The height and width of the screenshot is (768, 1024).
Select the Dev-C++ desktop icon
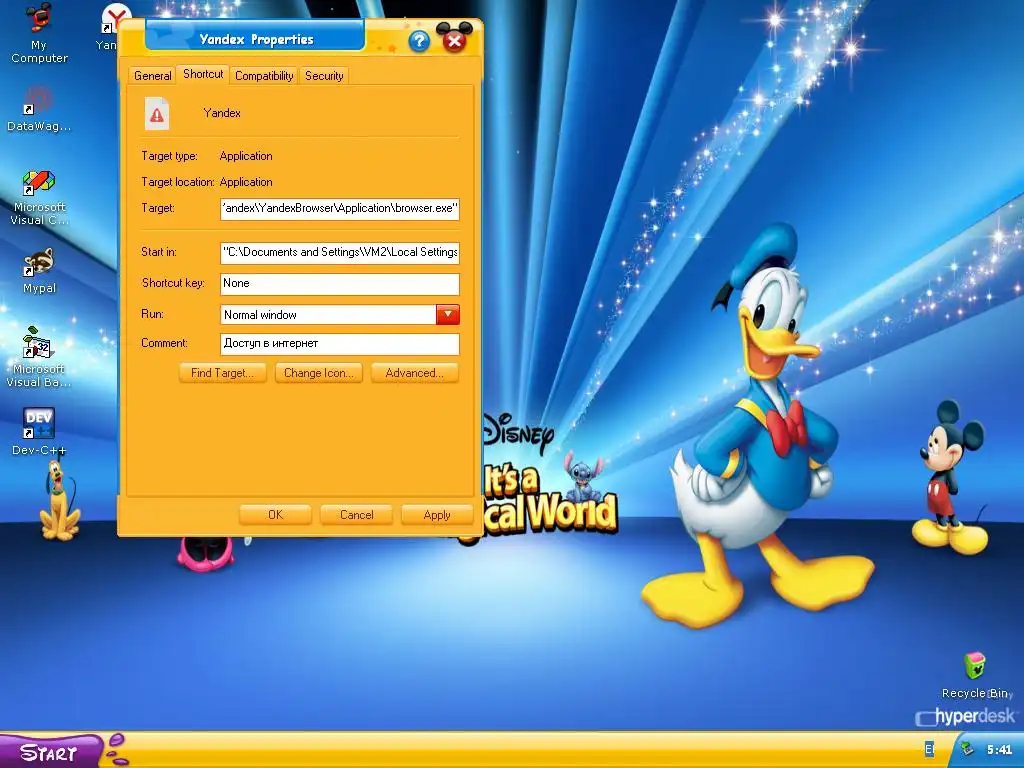pos(39,432)
